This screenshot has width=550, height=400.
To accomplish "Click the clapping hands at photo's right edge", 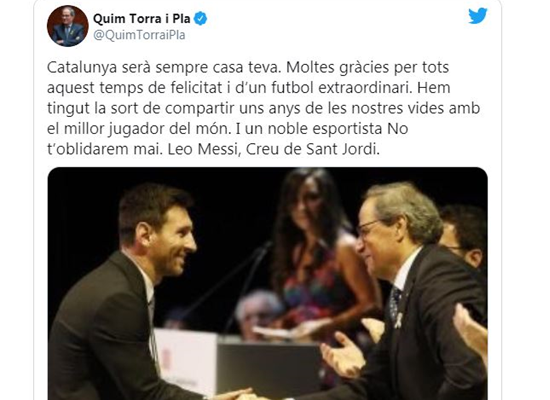I will pyautogui.click(x=470, y=332).
